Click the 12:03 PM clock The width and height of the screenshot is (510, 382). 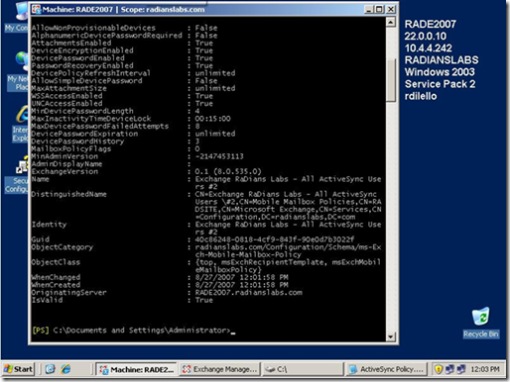485,369
